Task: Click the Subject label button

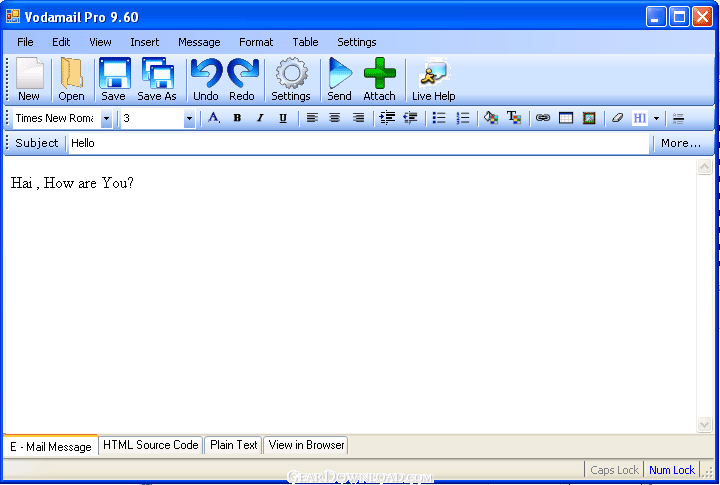Action: tap(37, 143)
